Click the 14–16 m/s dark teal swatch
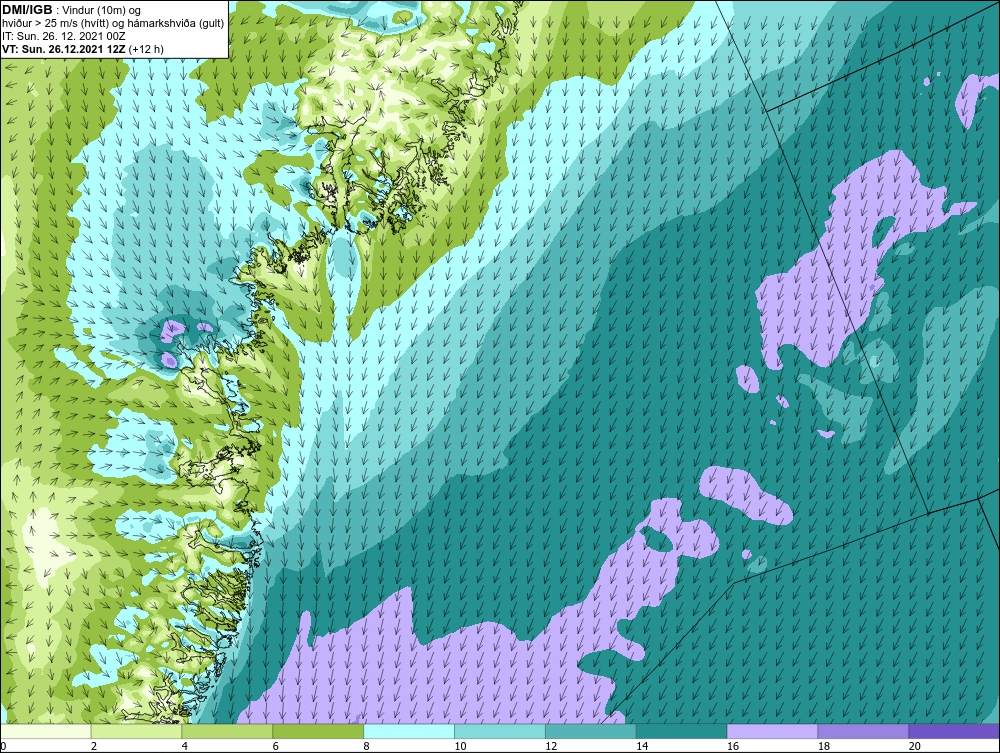1000x753 pixels. point(681,731)
